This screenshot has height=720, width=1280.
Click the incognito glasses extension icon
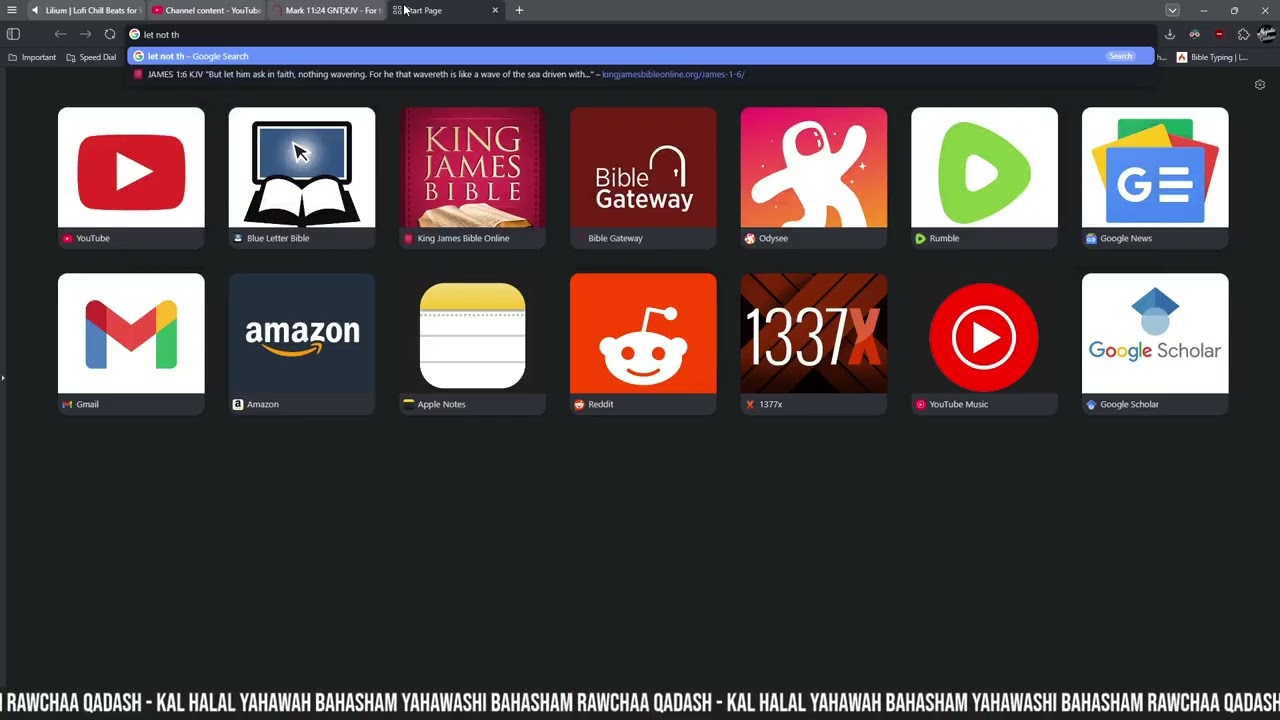(1194, 34)
